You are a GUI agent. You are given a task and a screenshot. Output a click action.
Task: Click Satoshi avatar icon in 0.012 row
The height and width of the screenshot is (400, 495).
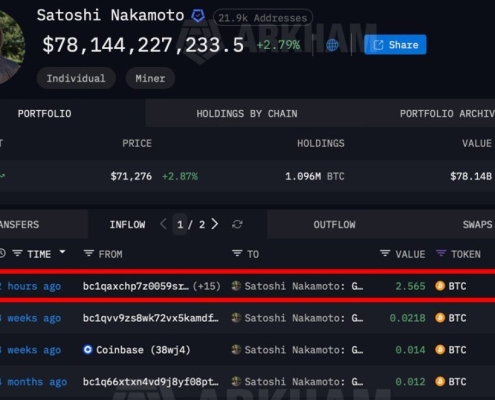pyautogui.click(x=236, y=381)
